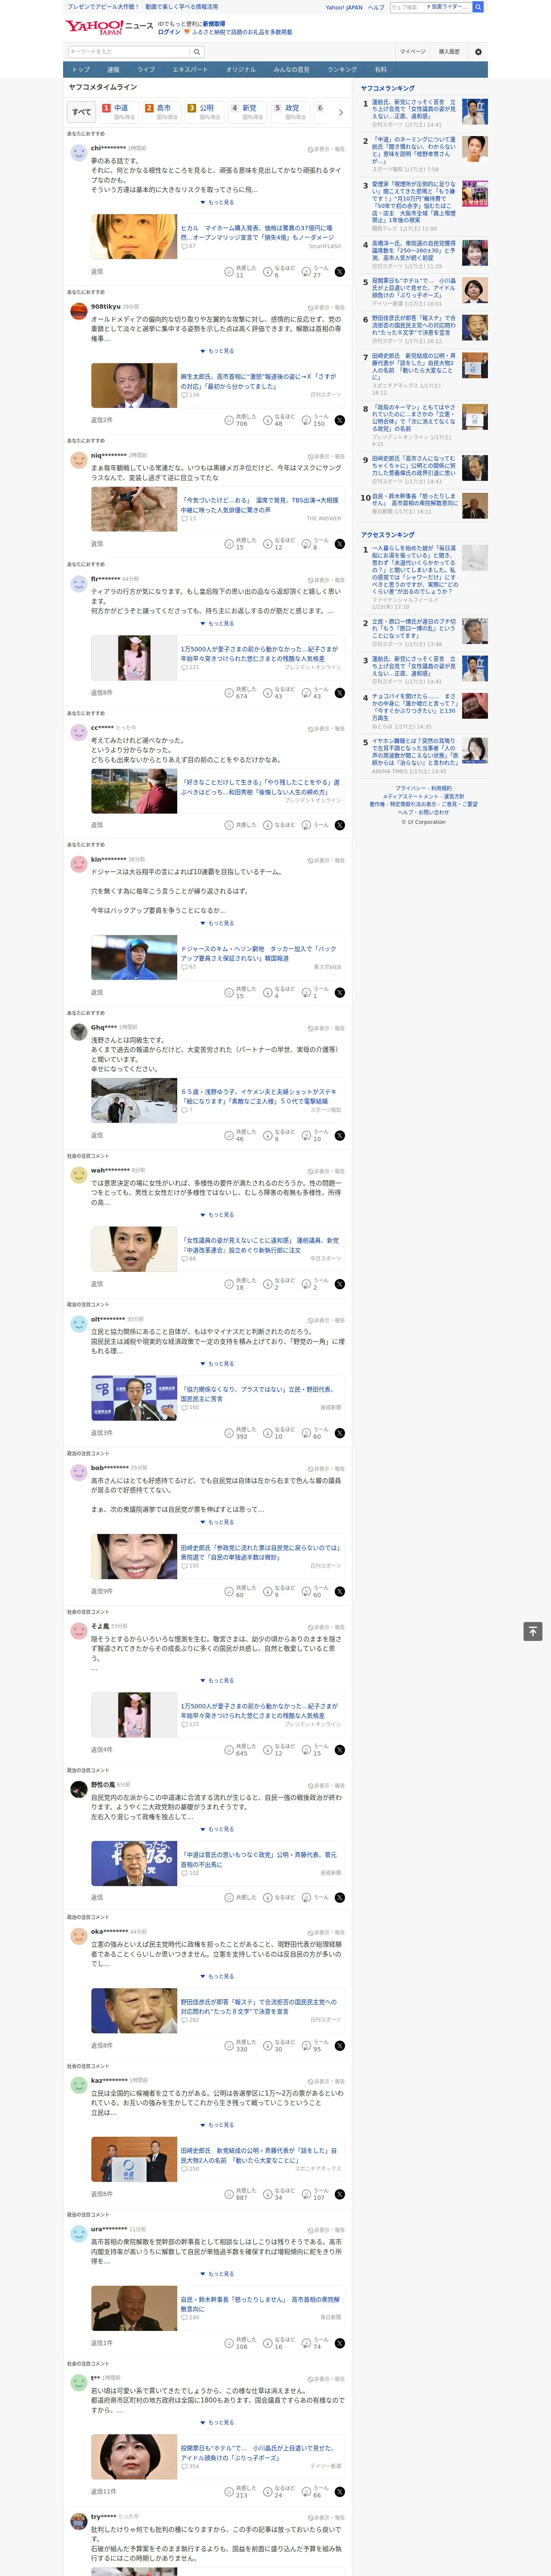
Task: Expand もっと見る on chi******** comment
Action: tap(217, 202)
